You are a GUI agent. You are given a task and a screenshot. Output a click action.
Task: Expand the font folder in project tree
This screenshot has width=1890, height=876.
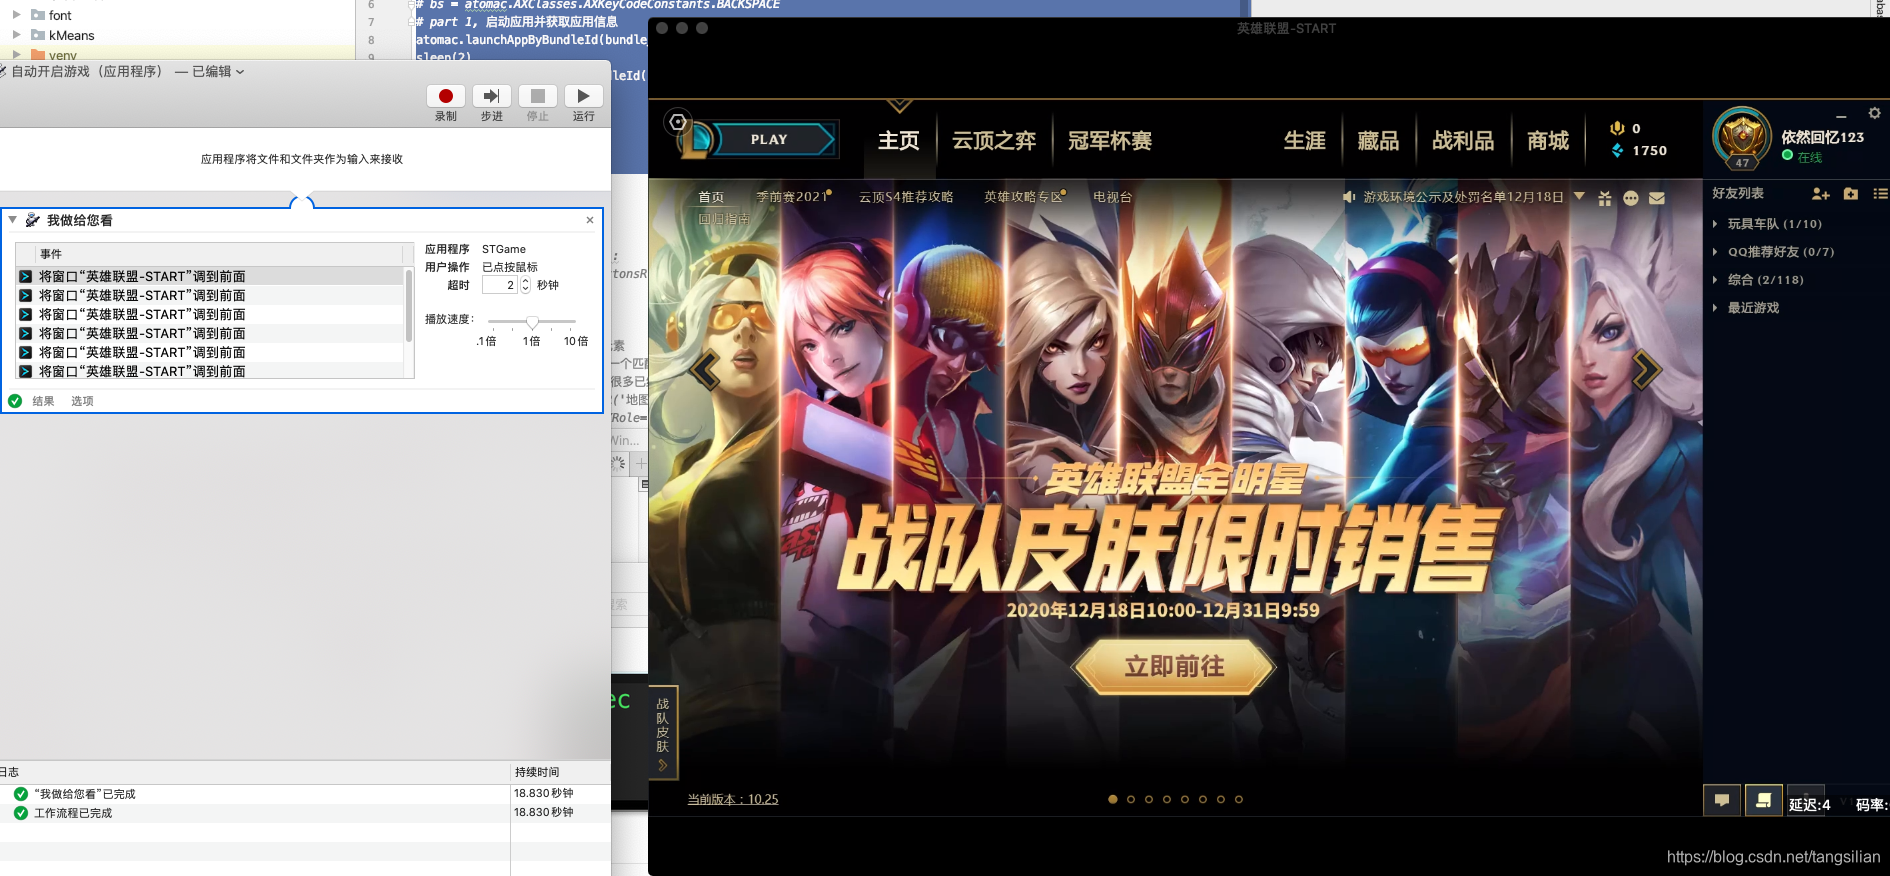tap(16, 15)
